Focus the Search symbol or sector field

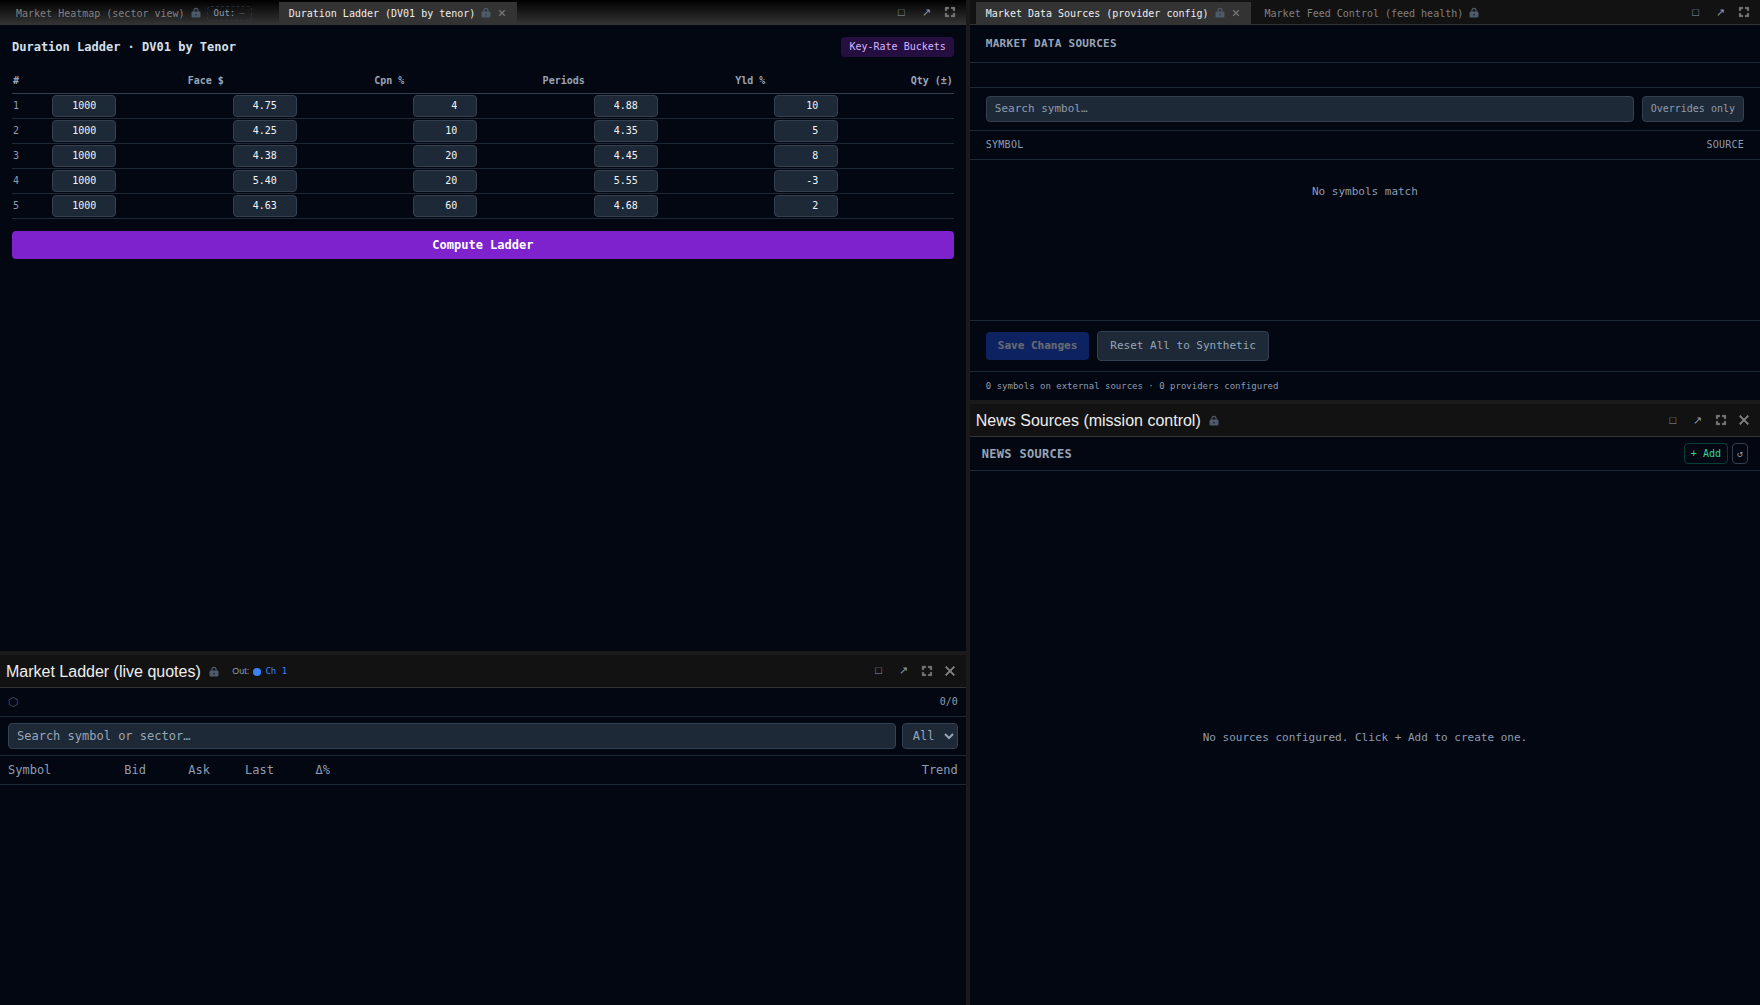pos(452,736)
